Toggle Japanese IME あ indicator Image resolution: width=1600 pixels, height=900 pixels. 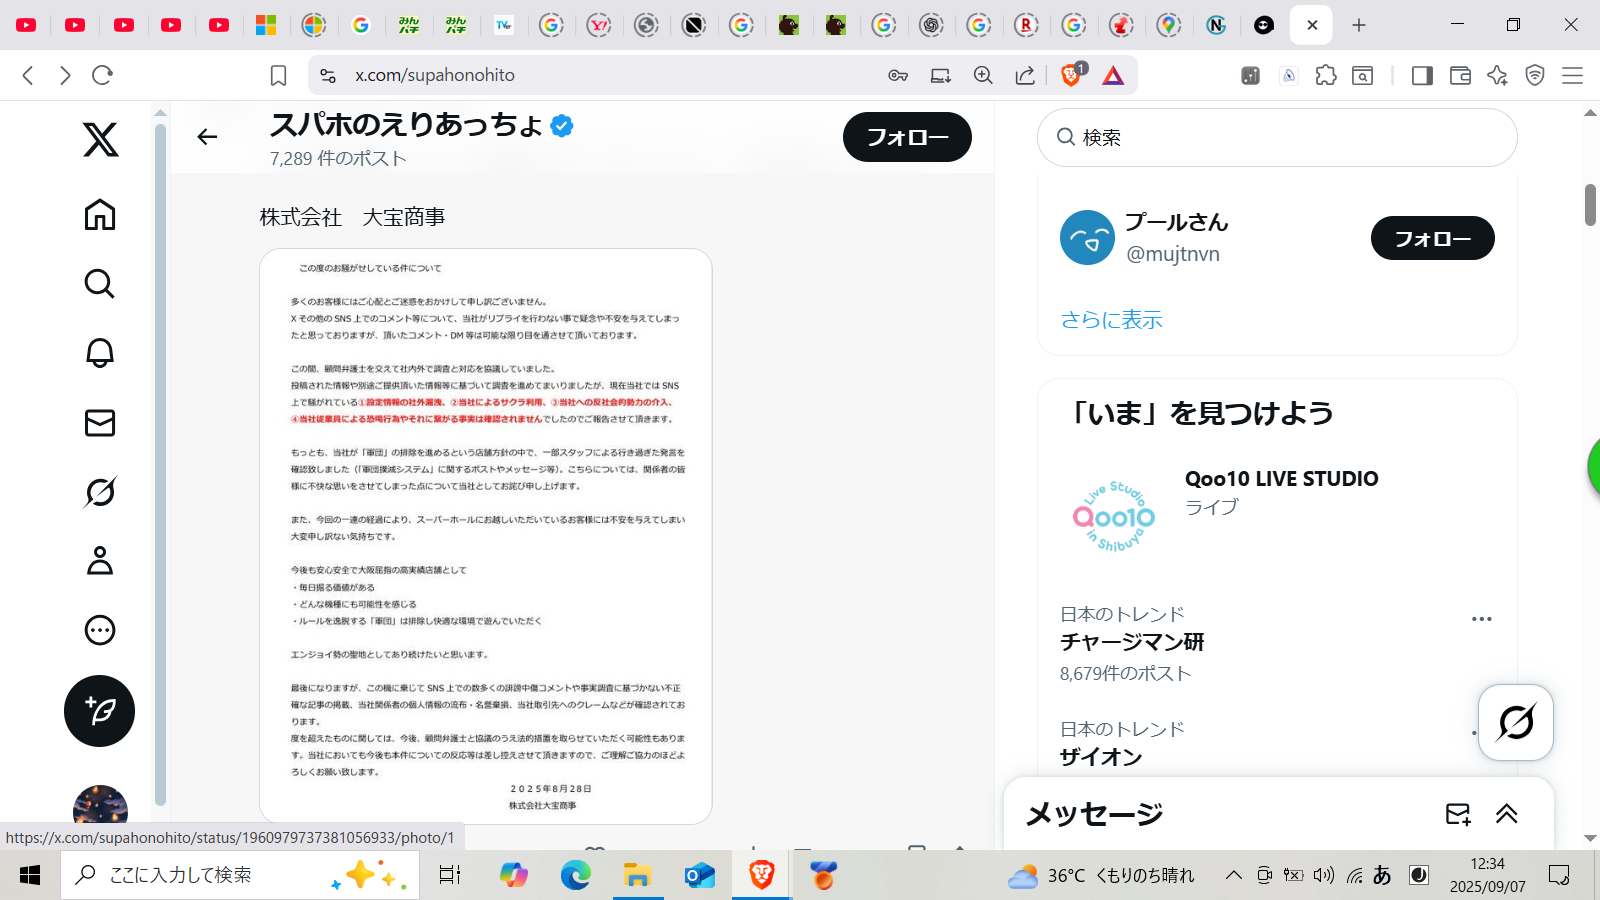pos(1382,876)
